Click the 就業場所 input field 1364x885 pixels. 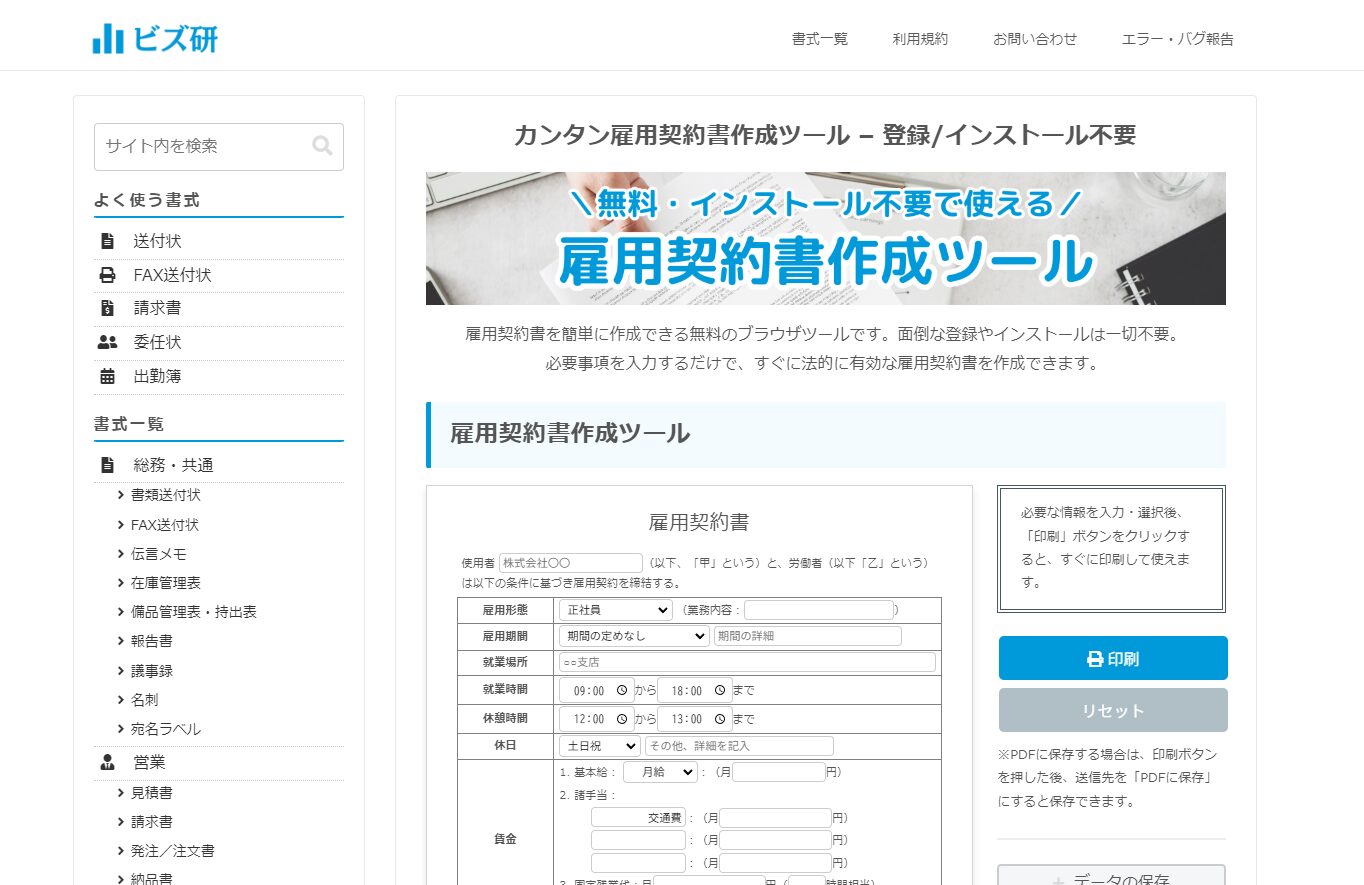(747, 662)
